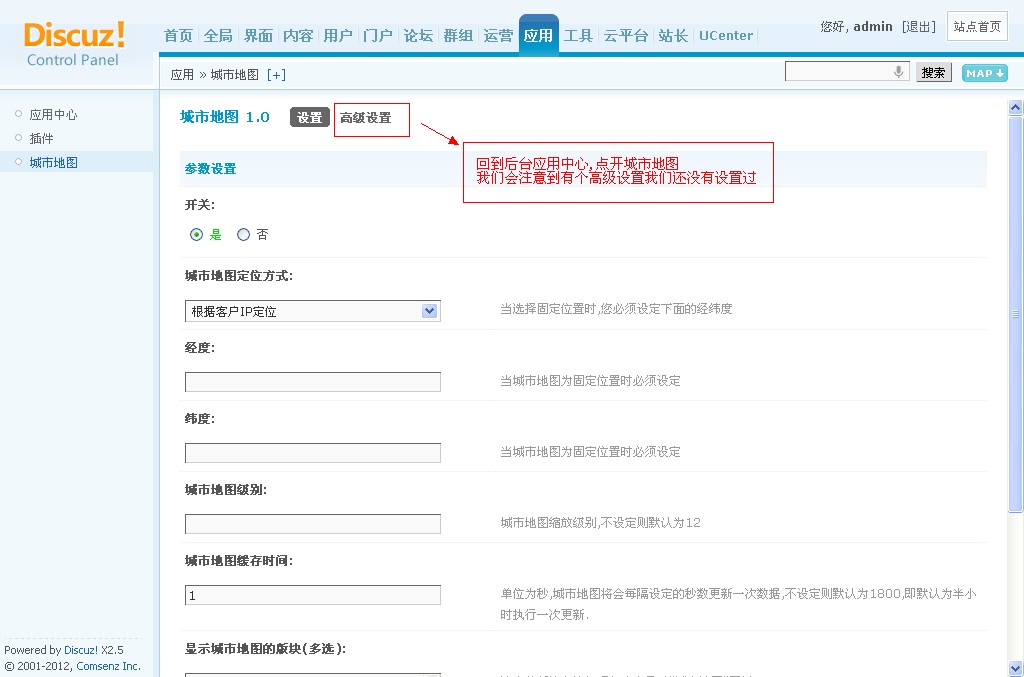Open the 应用 top menu tab
The width and height of the screenshot is (1024, 677).
pyautogui.click(x=538, y=36)
